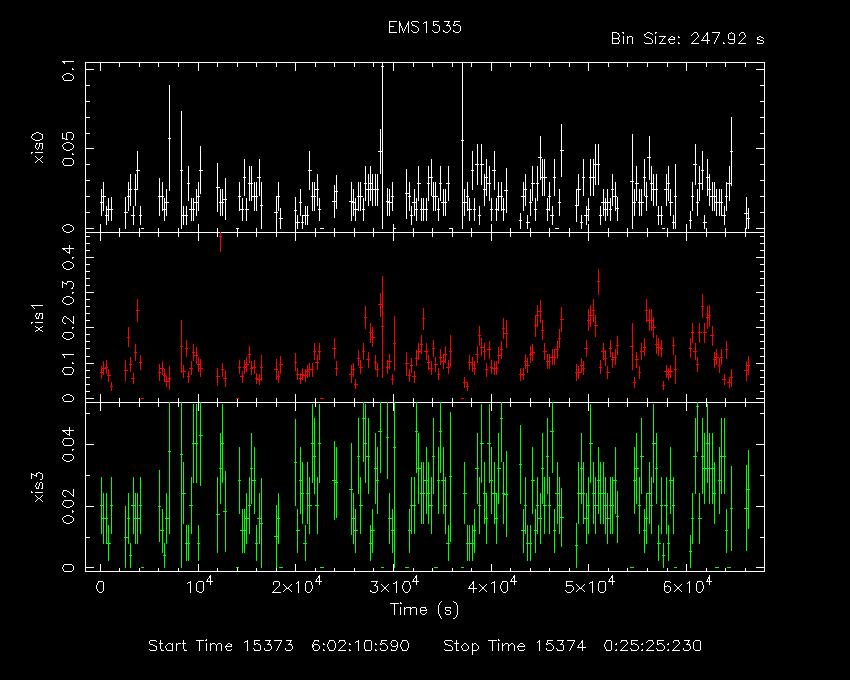The image size is (850, 680).
Task: Click the 'Stop Time 15374' text
Action: click(514, 646)
